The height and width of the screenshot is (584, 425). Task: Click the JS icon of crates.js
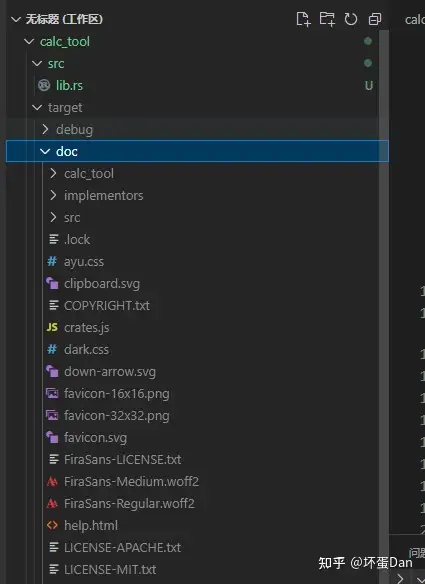coord(52,327)
